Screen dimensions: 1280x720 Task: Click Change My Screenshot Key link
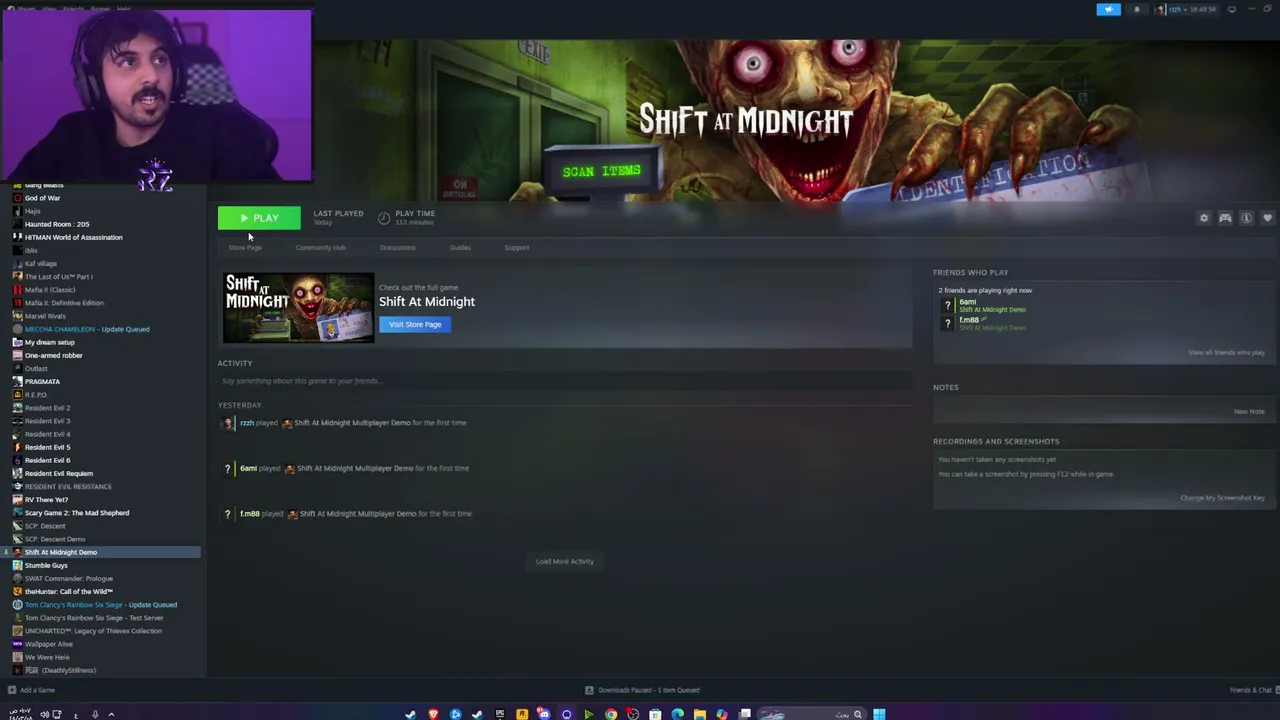click(x=1222, y=498)
